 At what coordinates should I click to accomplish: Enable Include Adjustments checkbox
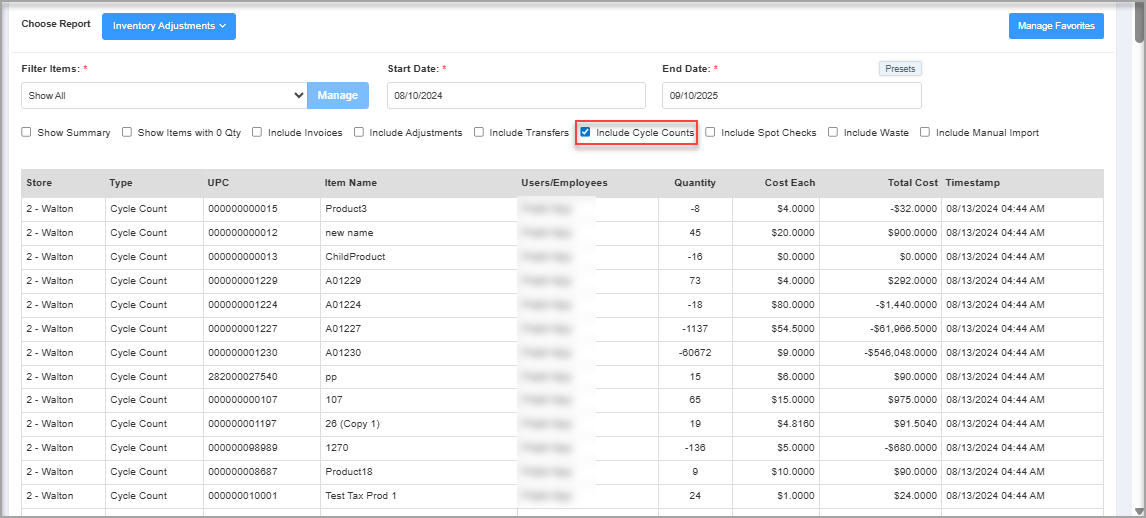pyautogui.click(x=359, y=132)
